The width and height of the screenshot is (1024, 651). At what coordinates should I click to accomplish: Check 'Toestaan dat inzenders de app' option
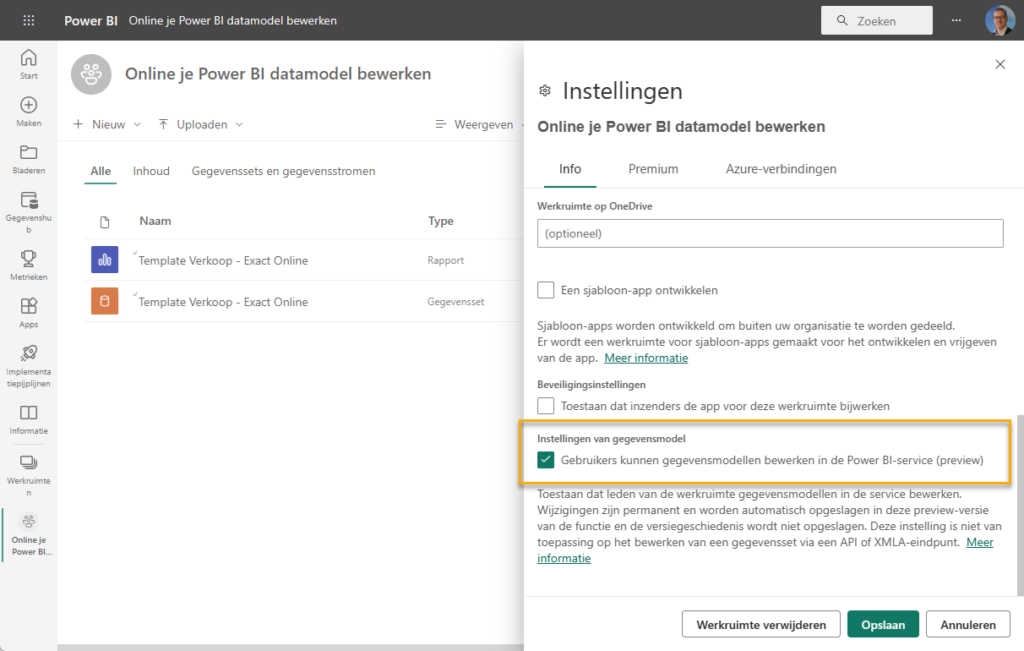(x=546, y=406)
